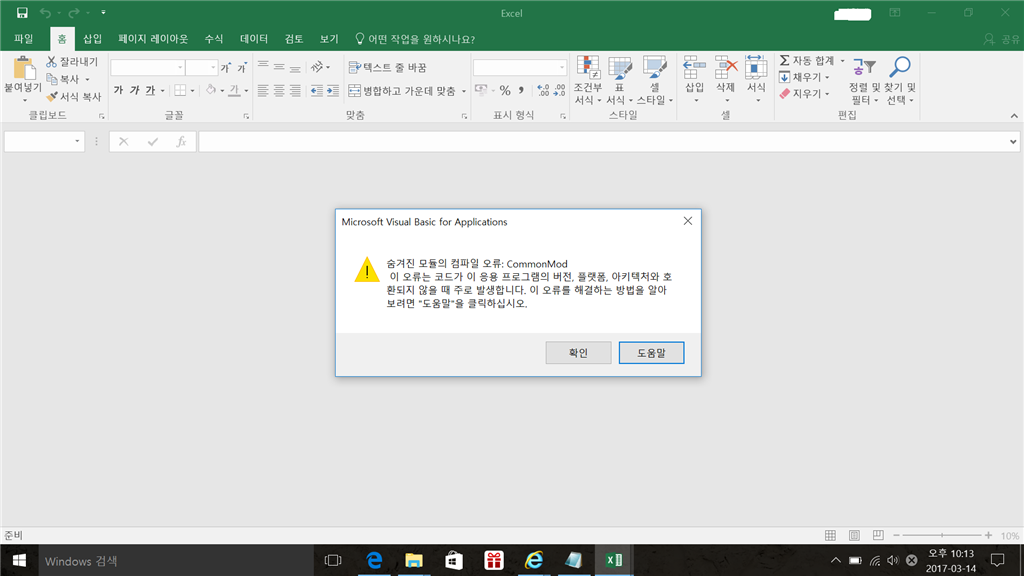Open Cell Styles (셀 스타일)
Image resolution: width=1024 pixels, height=576 pixels.
tap(654, 80)
